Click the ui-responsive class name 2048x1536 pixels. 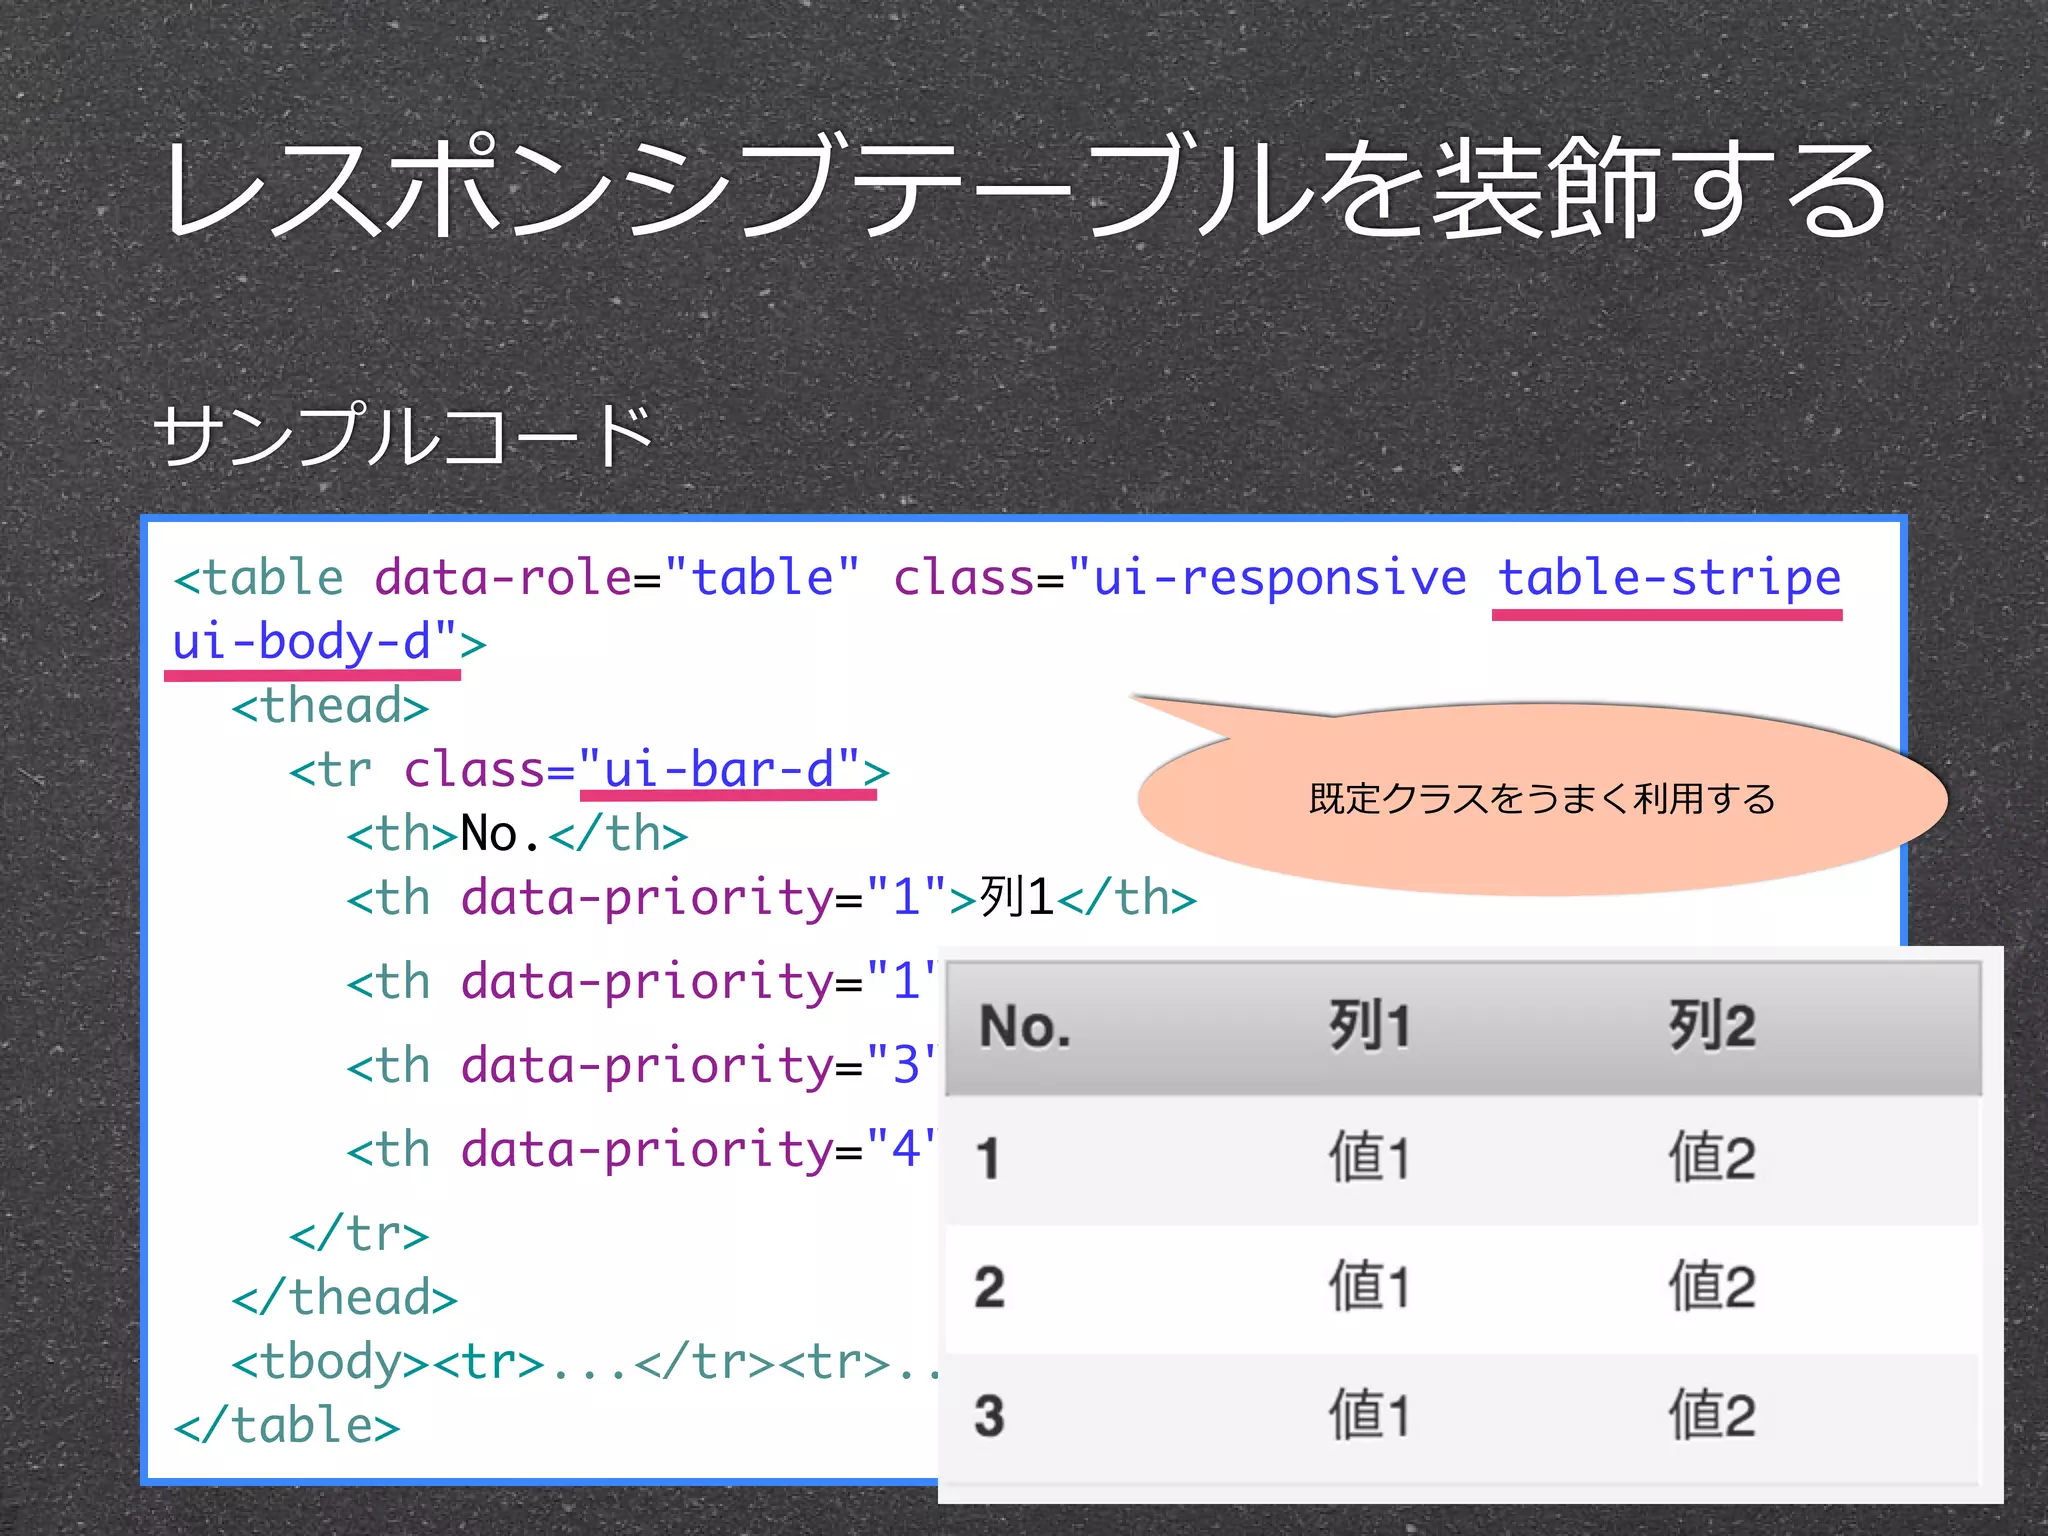(x=1280, y=578)
